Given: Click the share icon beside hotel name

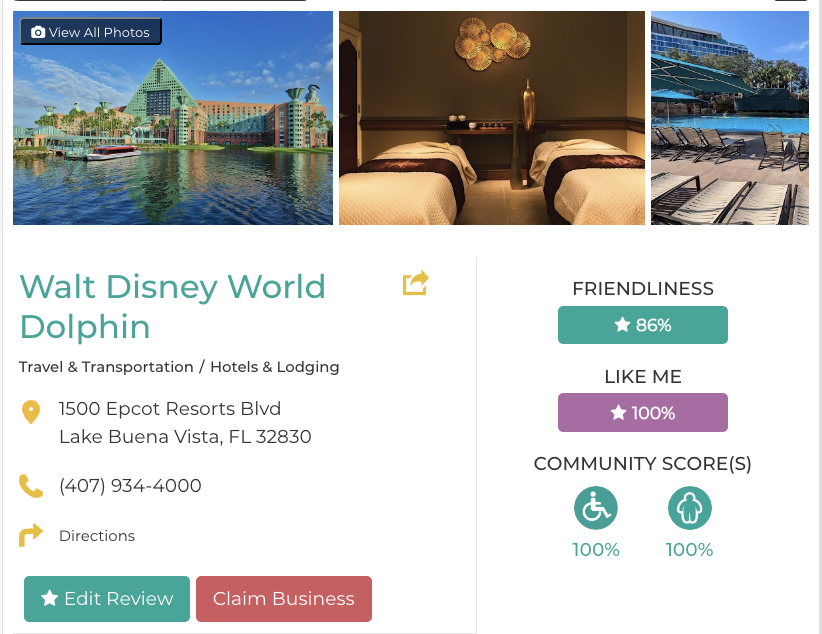Looking at the screenshot, I should 415,284.
